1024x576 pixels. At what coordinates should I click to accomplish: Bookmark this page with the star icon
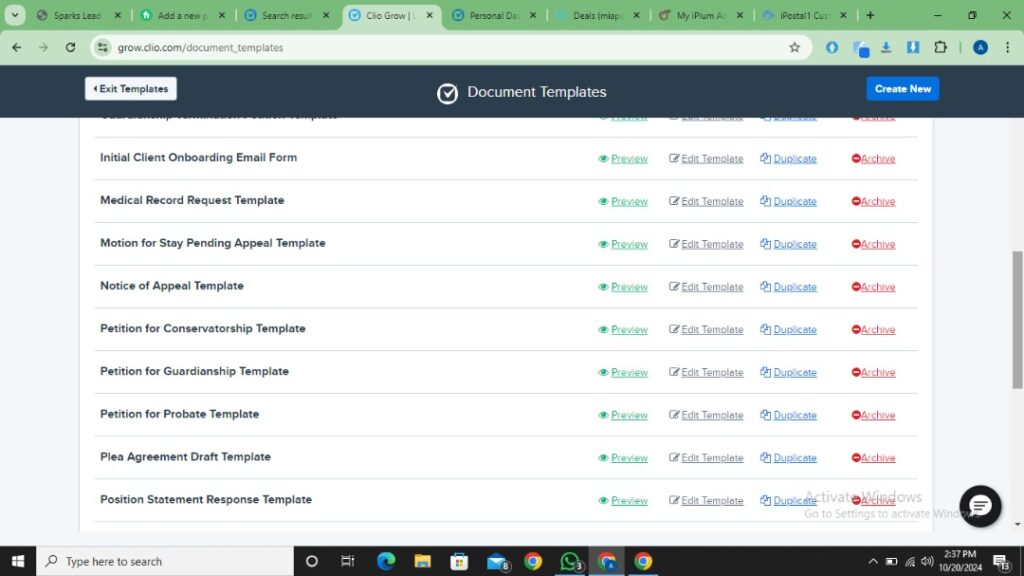[x=795, y=47]
